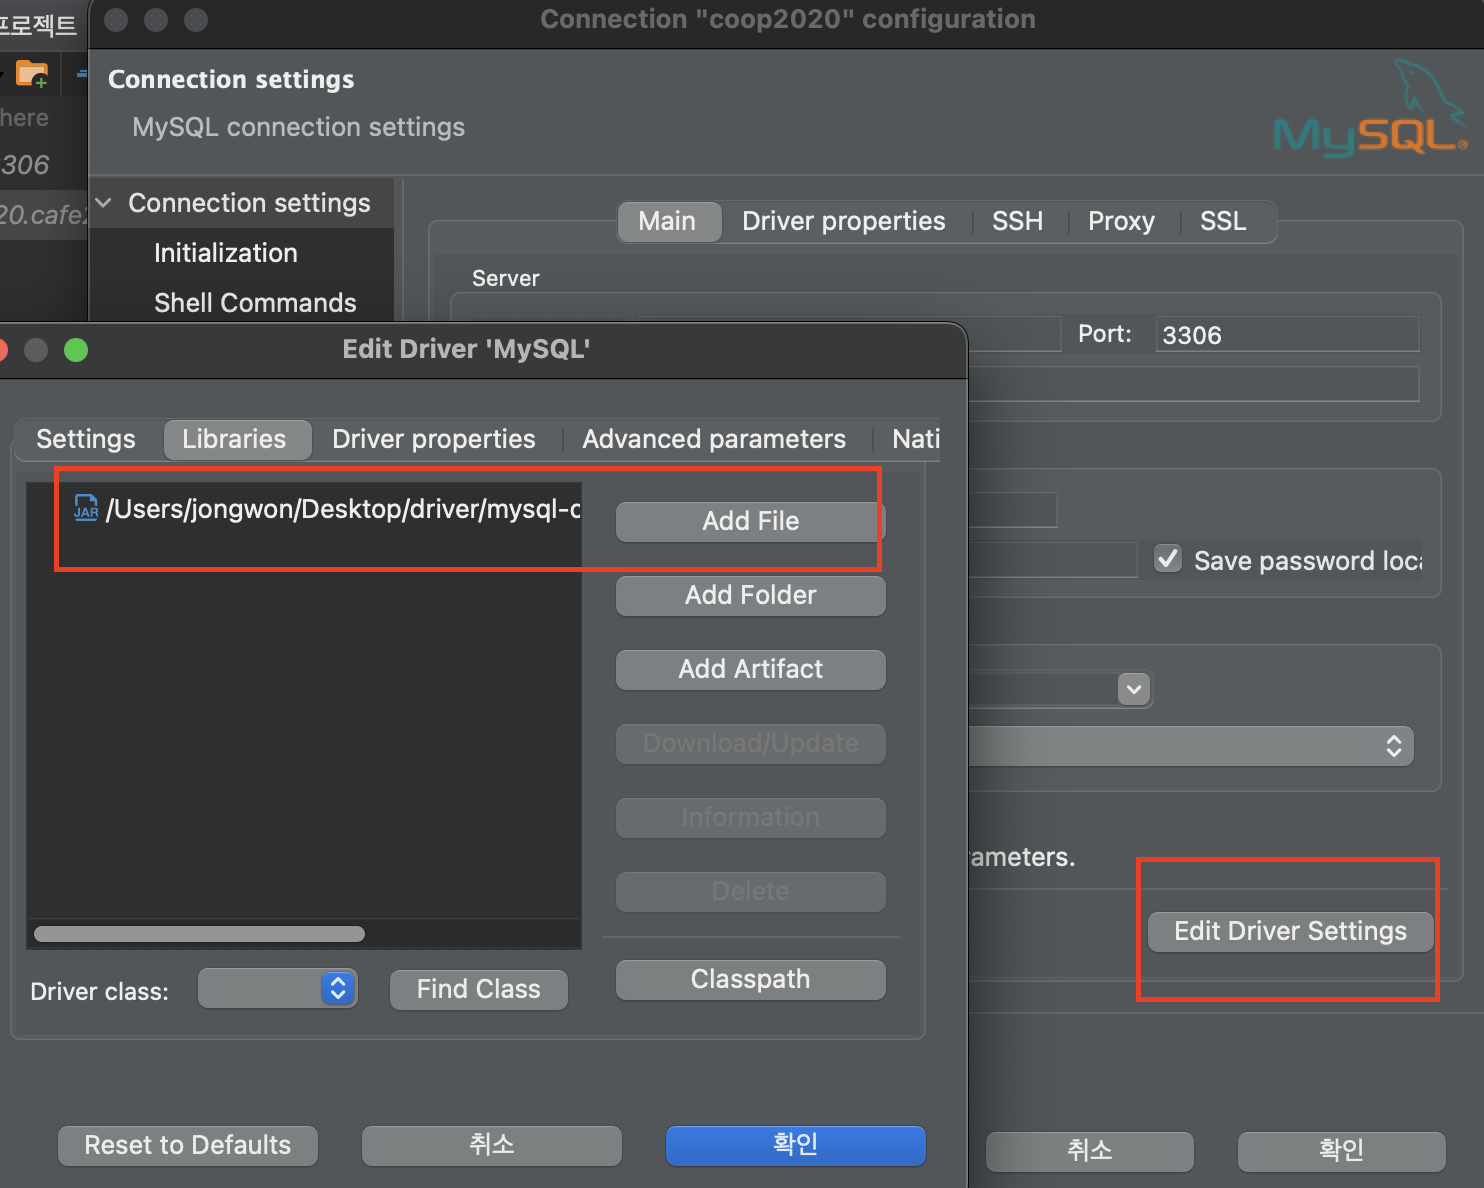Click 취소 in connection configuration window
The image size is (1484, 1188).
coord(1090,1151)
